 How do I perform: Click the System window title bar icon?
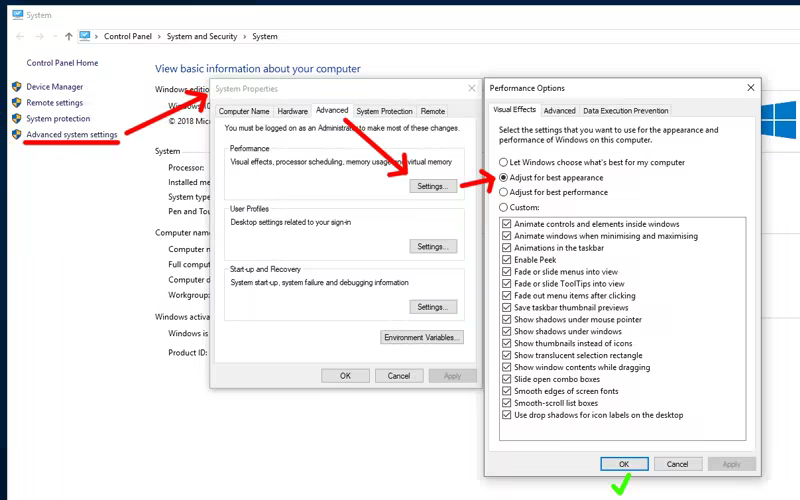[16, 15]
